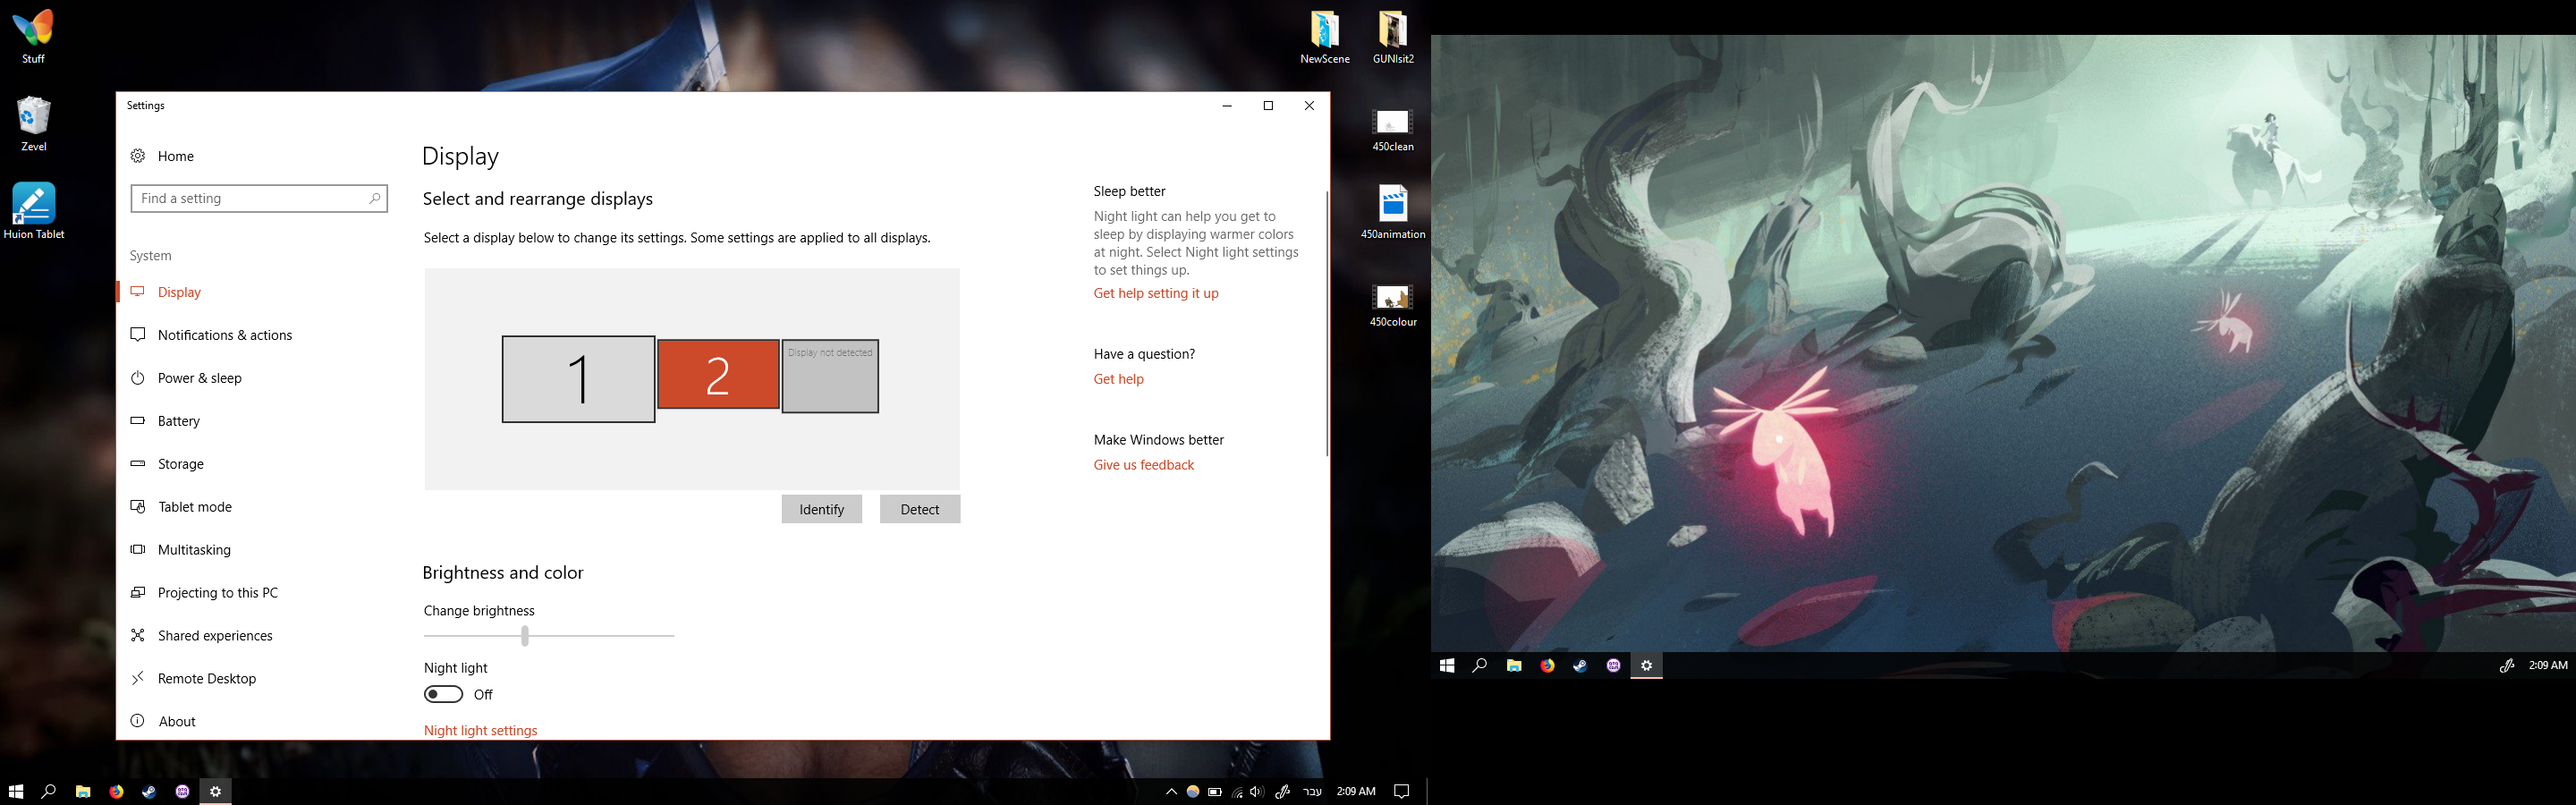Maximize the Settings window
2576x805 pixels.
pos(1268,105)
